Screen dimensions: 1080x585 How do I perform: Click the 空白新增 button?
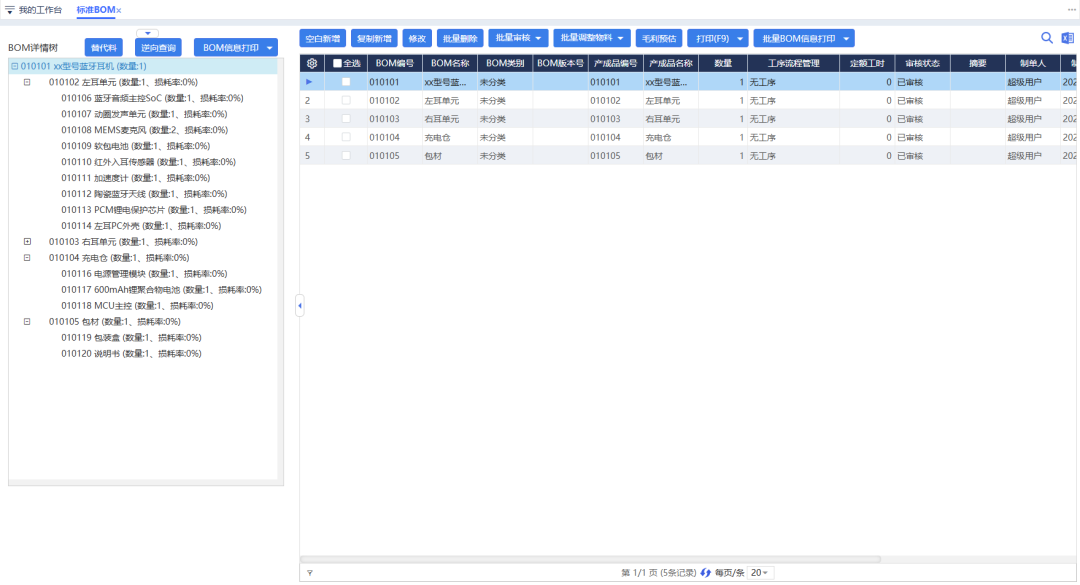click(x=322, y=38)
